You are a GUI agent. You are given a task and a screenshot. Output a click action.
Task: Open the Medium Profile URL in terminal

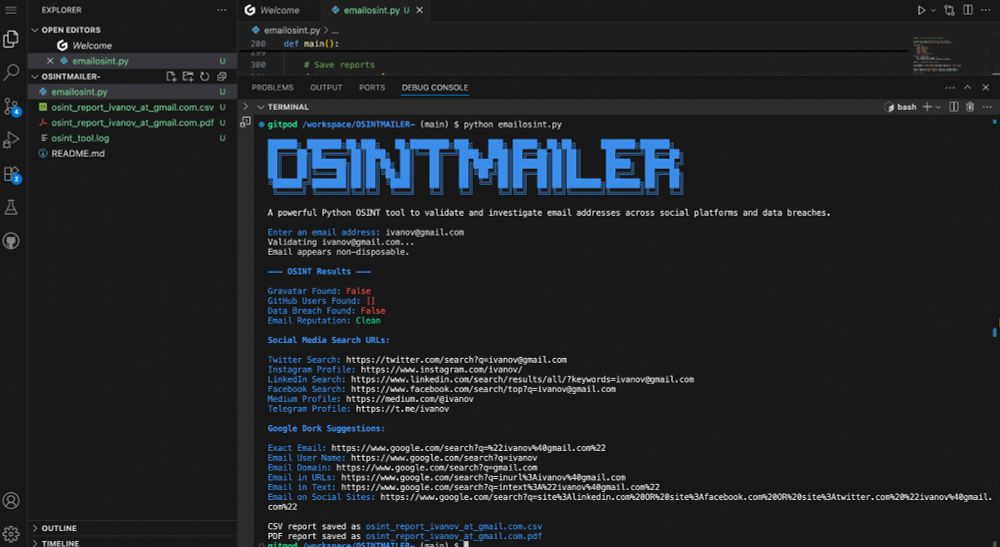[x=409, y=399]
